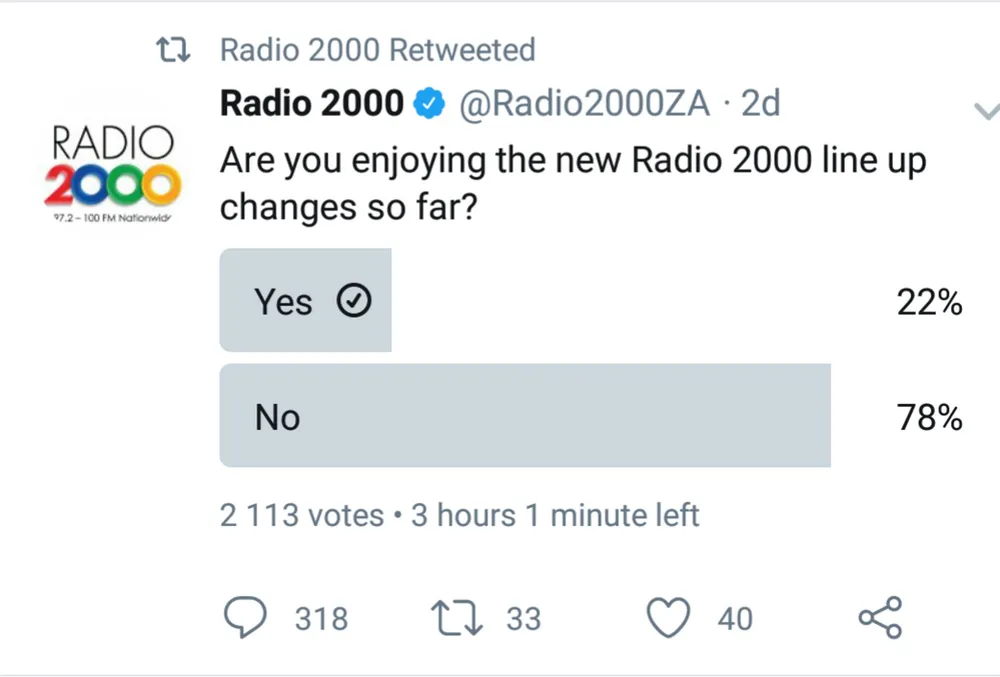Like the tweet with the heart icon
The image size is (1000, 677).
tap(669, 617)
